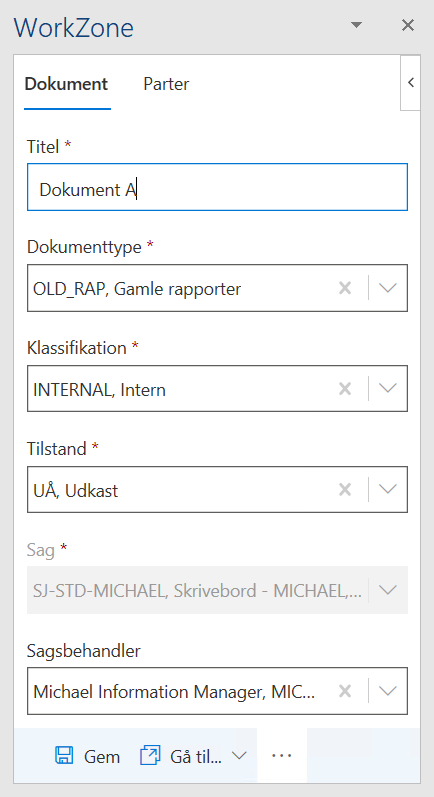Expand the Dokumenttype dropdown arrow
The height and width of the screenshot is (797, 434).
(388, 288)
